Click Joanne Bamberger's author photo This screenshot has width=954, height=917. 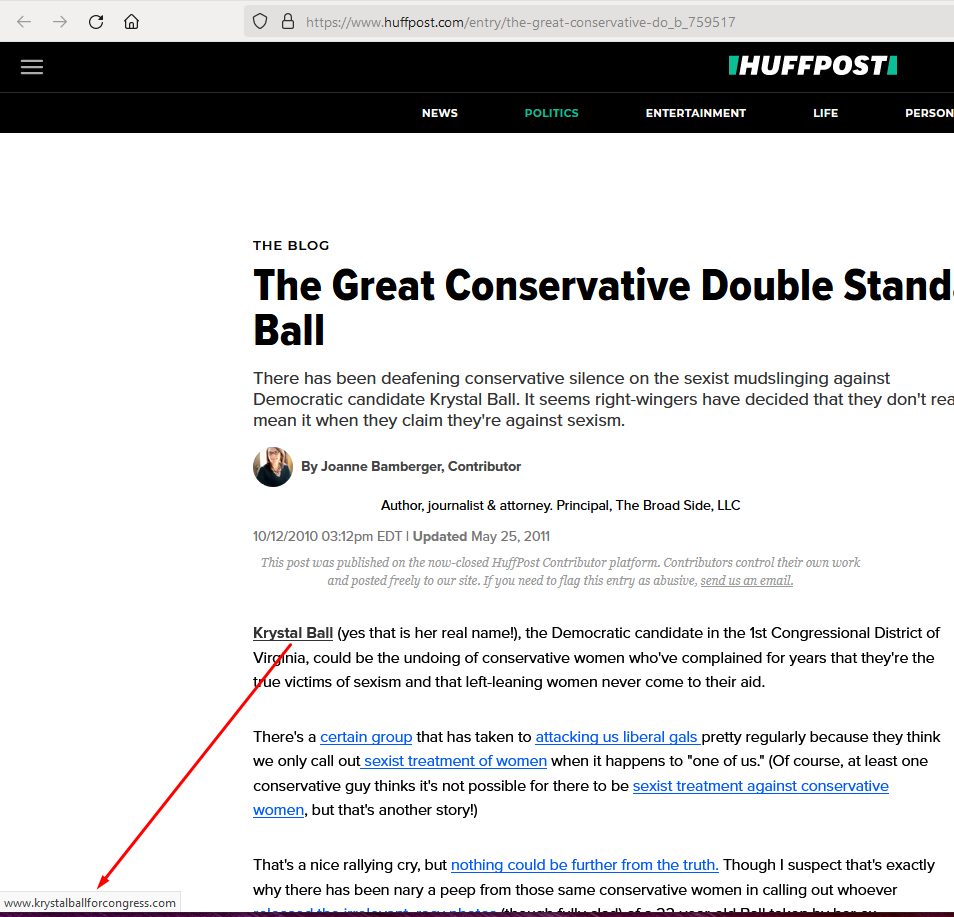coord(273,467)
